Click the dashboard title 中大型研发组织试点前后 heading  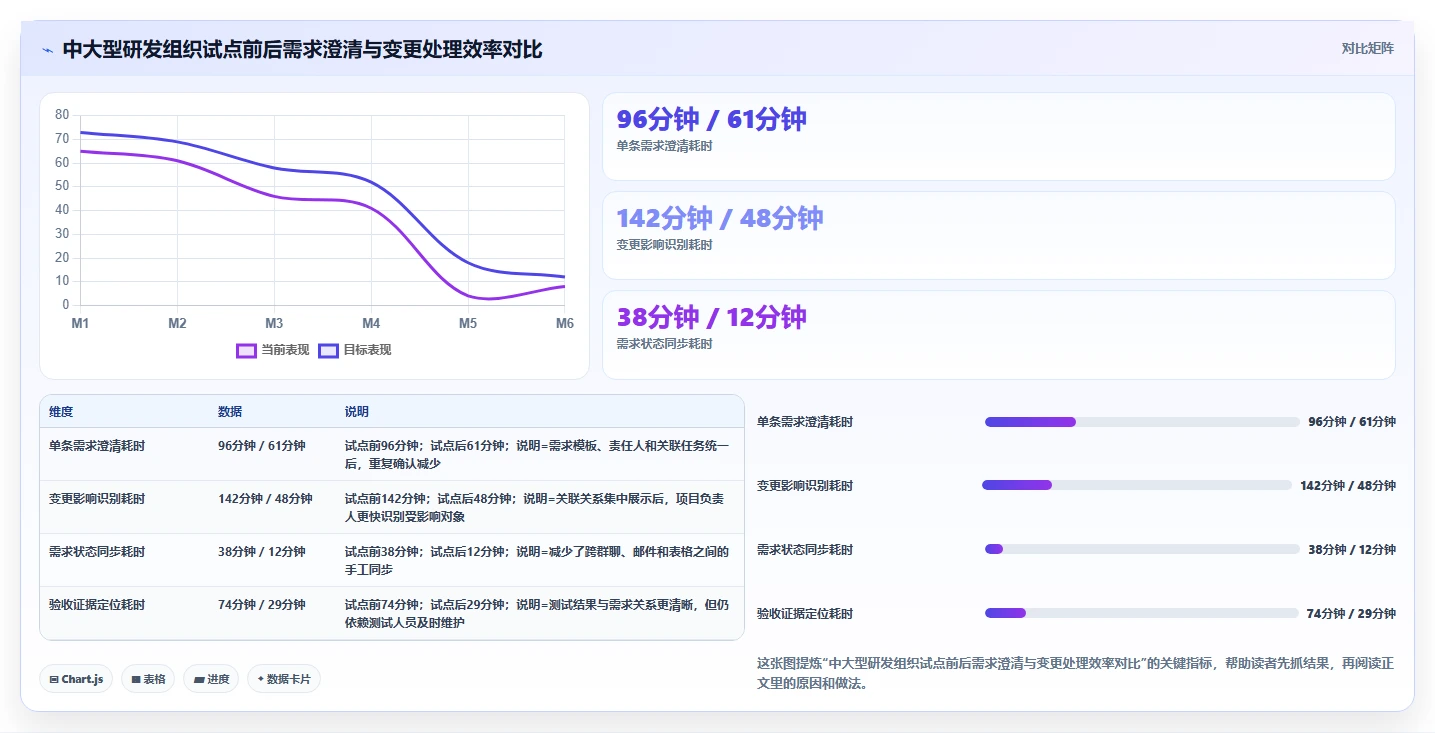coord(302,49)
